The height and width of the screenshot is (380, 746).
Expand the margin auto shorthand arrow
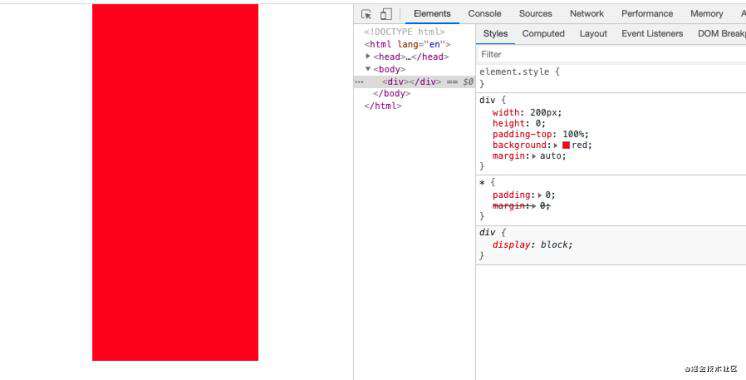point(534,156)
